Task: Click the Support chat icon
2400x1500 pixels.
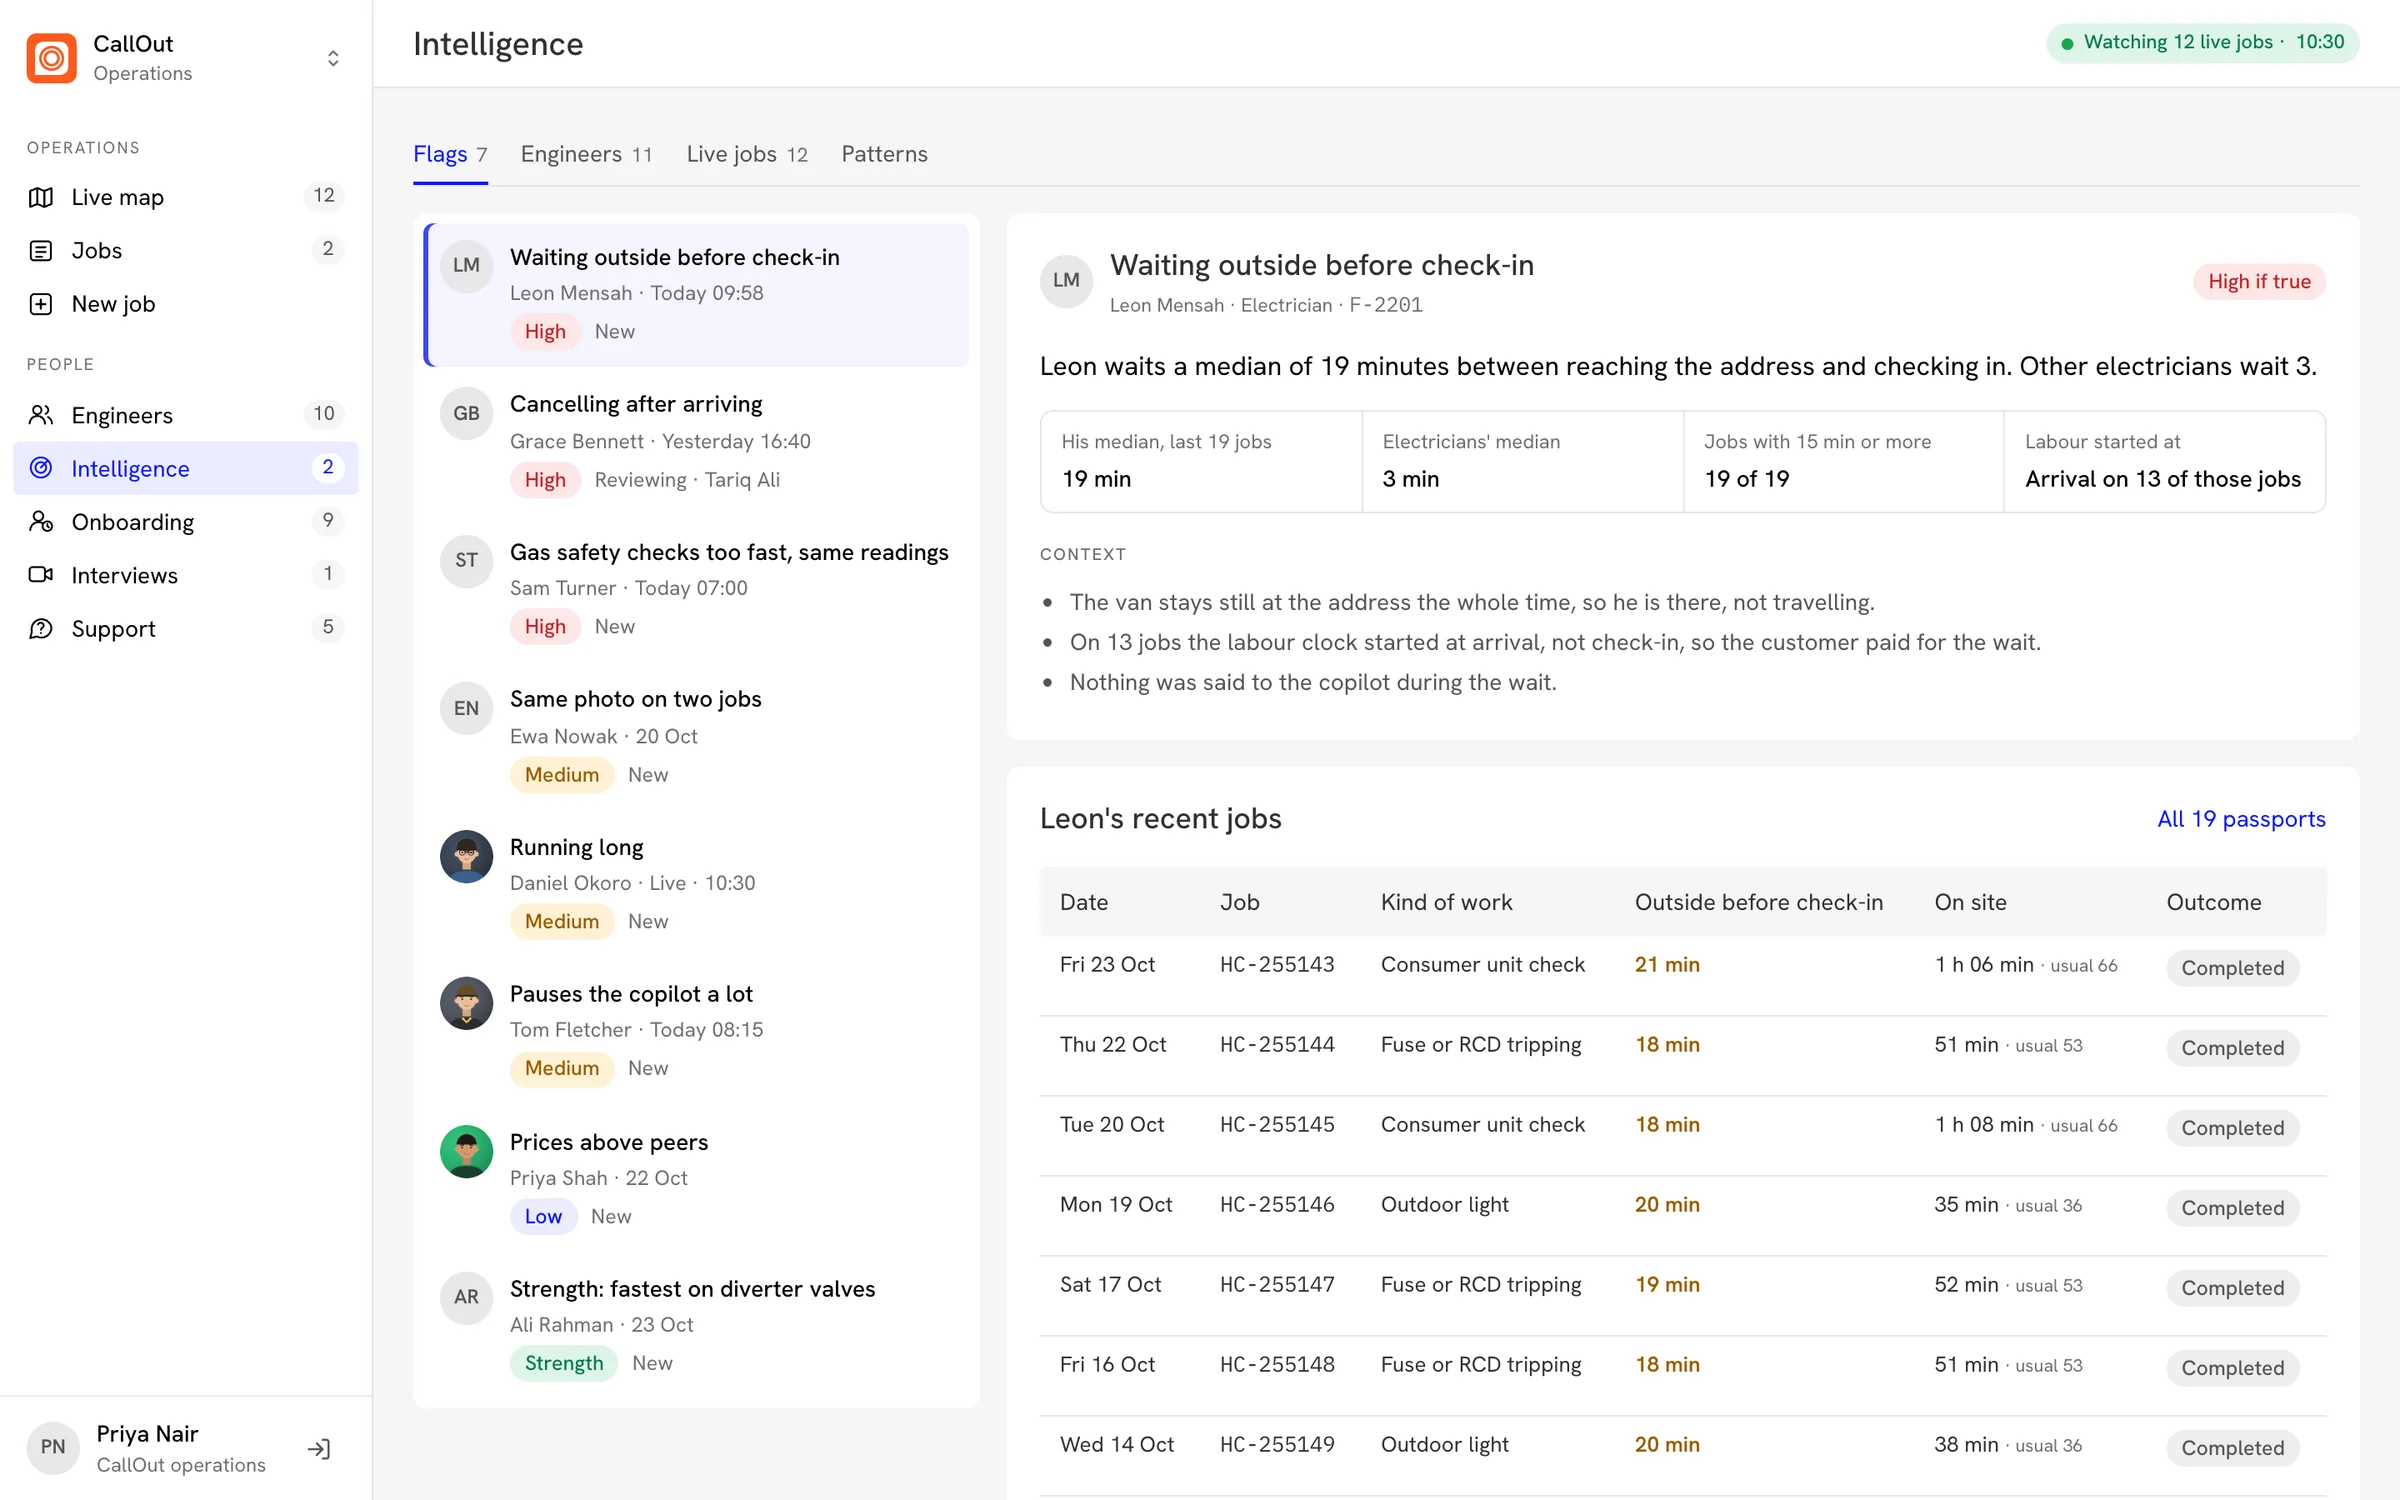Action: tap(41, 628)
